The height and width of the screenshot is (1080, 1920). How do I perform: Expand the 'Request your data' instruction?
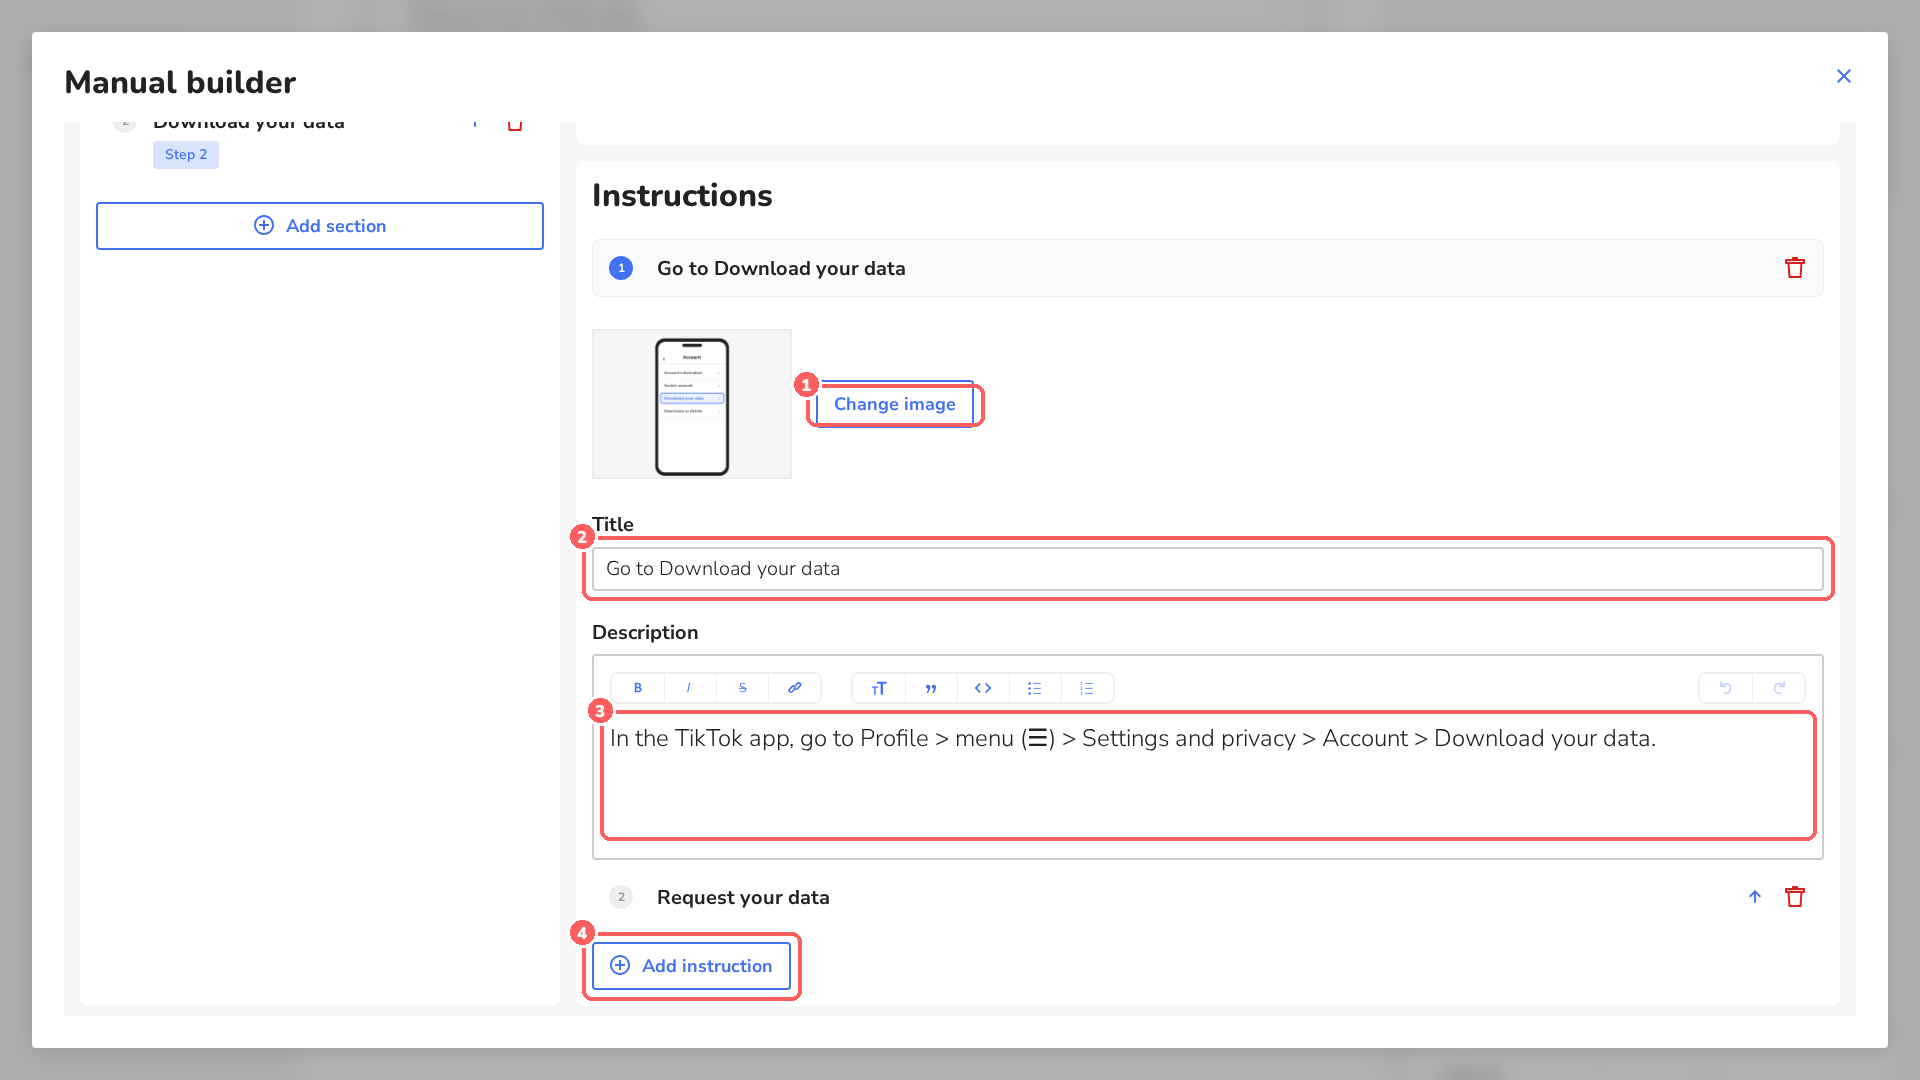tap(743, 897)
